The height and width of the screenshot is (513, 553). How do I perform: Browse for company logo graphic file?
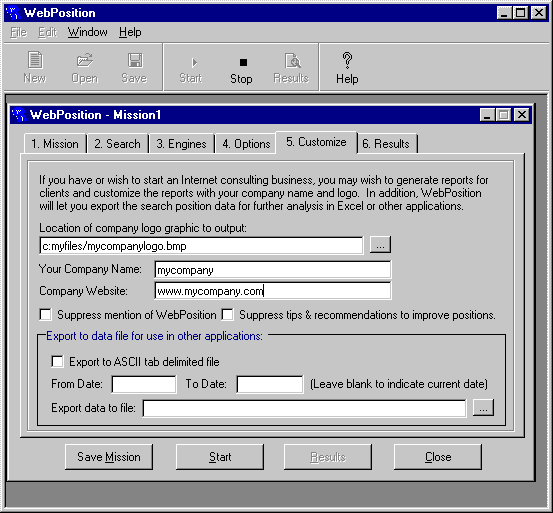(x=380, y=245)
